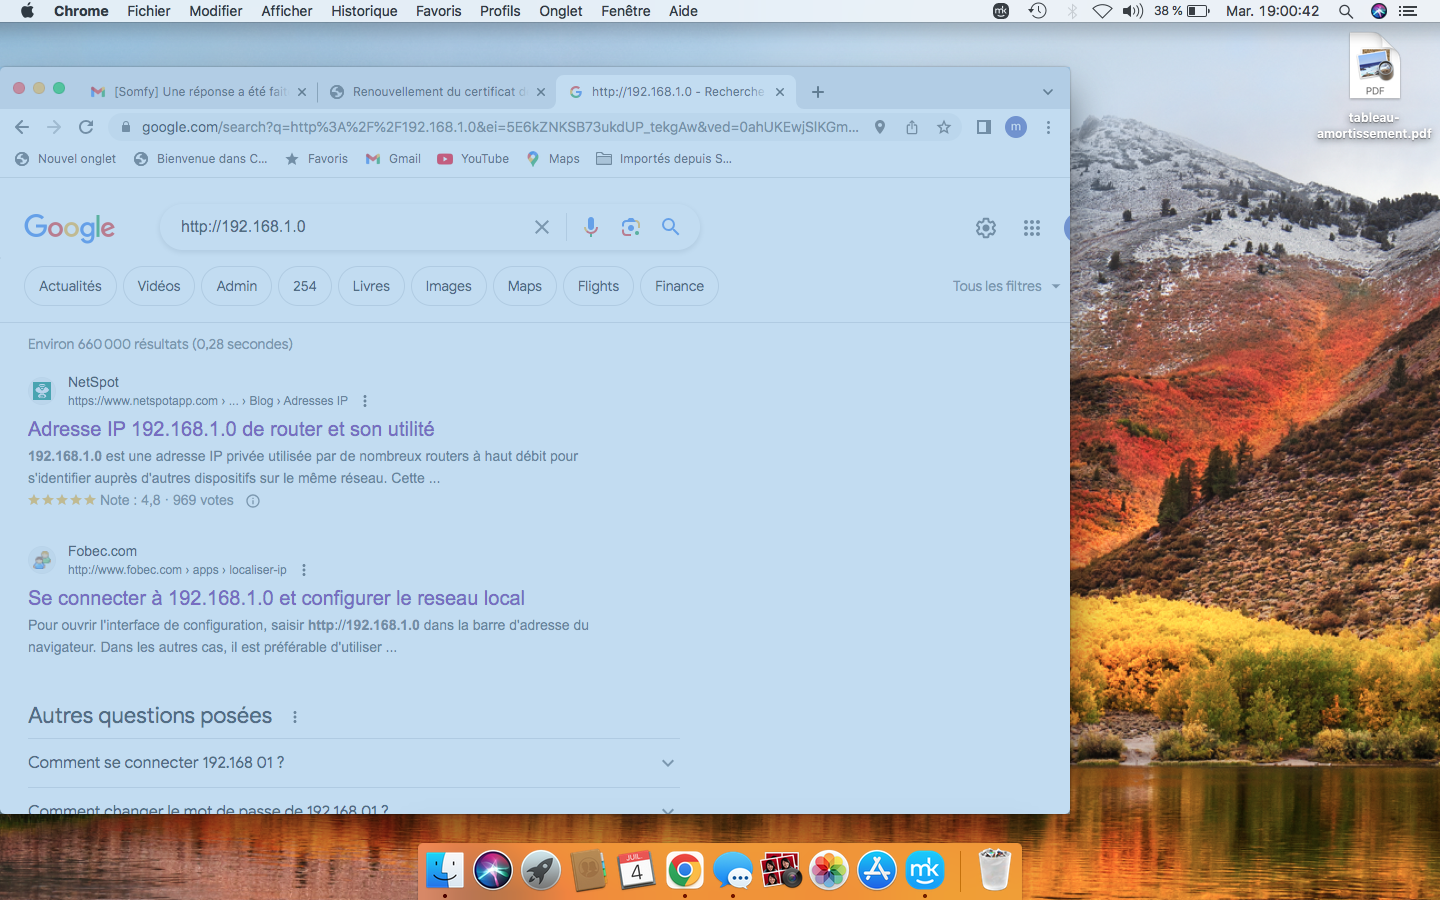Open the tab search chevron dropdown
This screenshot has height=900, width=1440.
pyautogui.click(x=1048, y=92)
